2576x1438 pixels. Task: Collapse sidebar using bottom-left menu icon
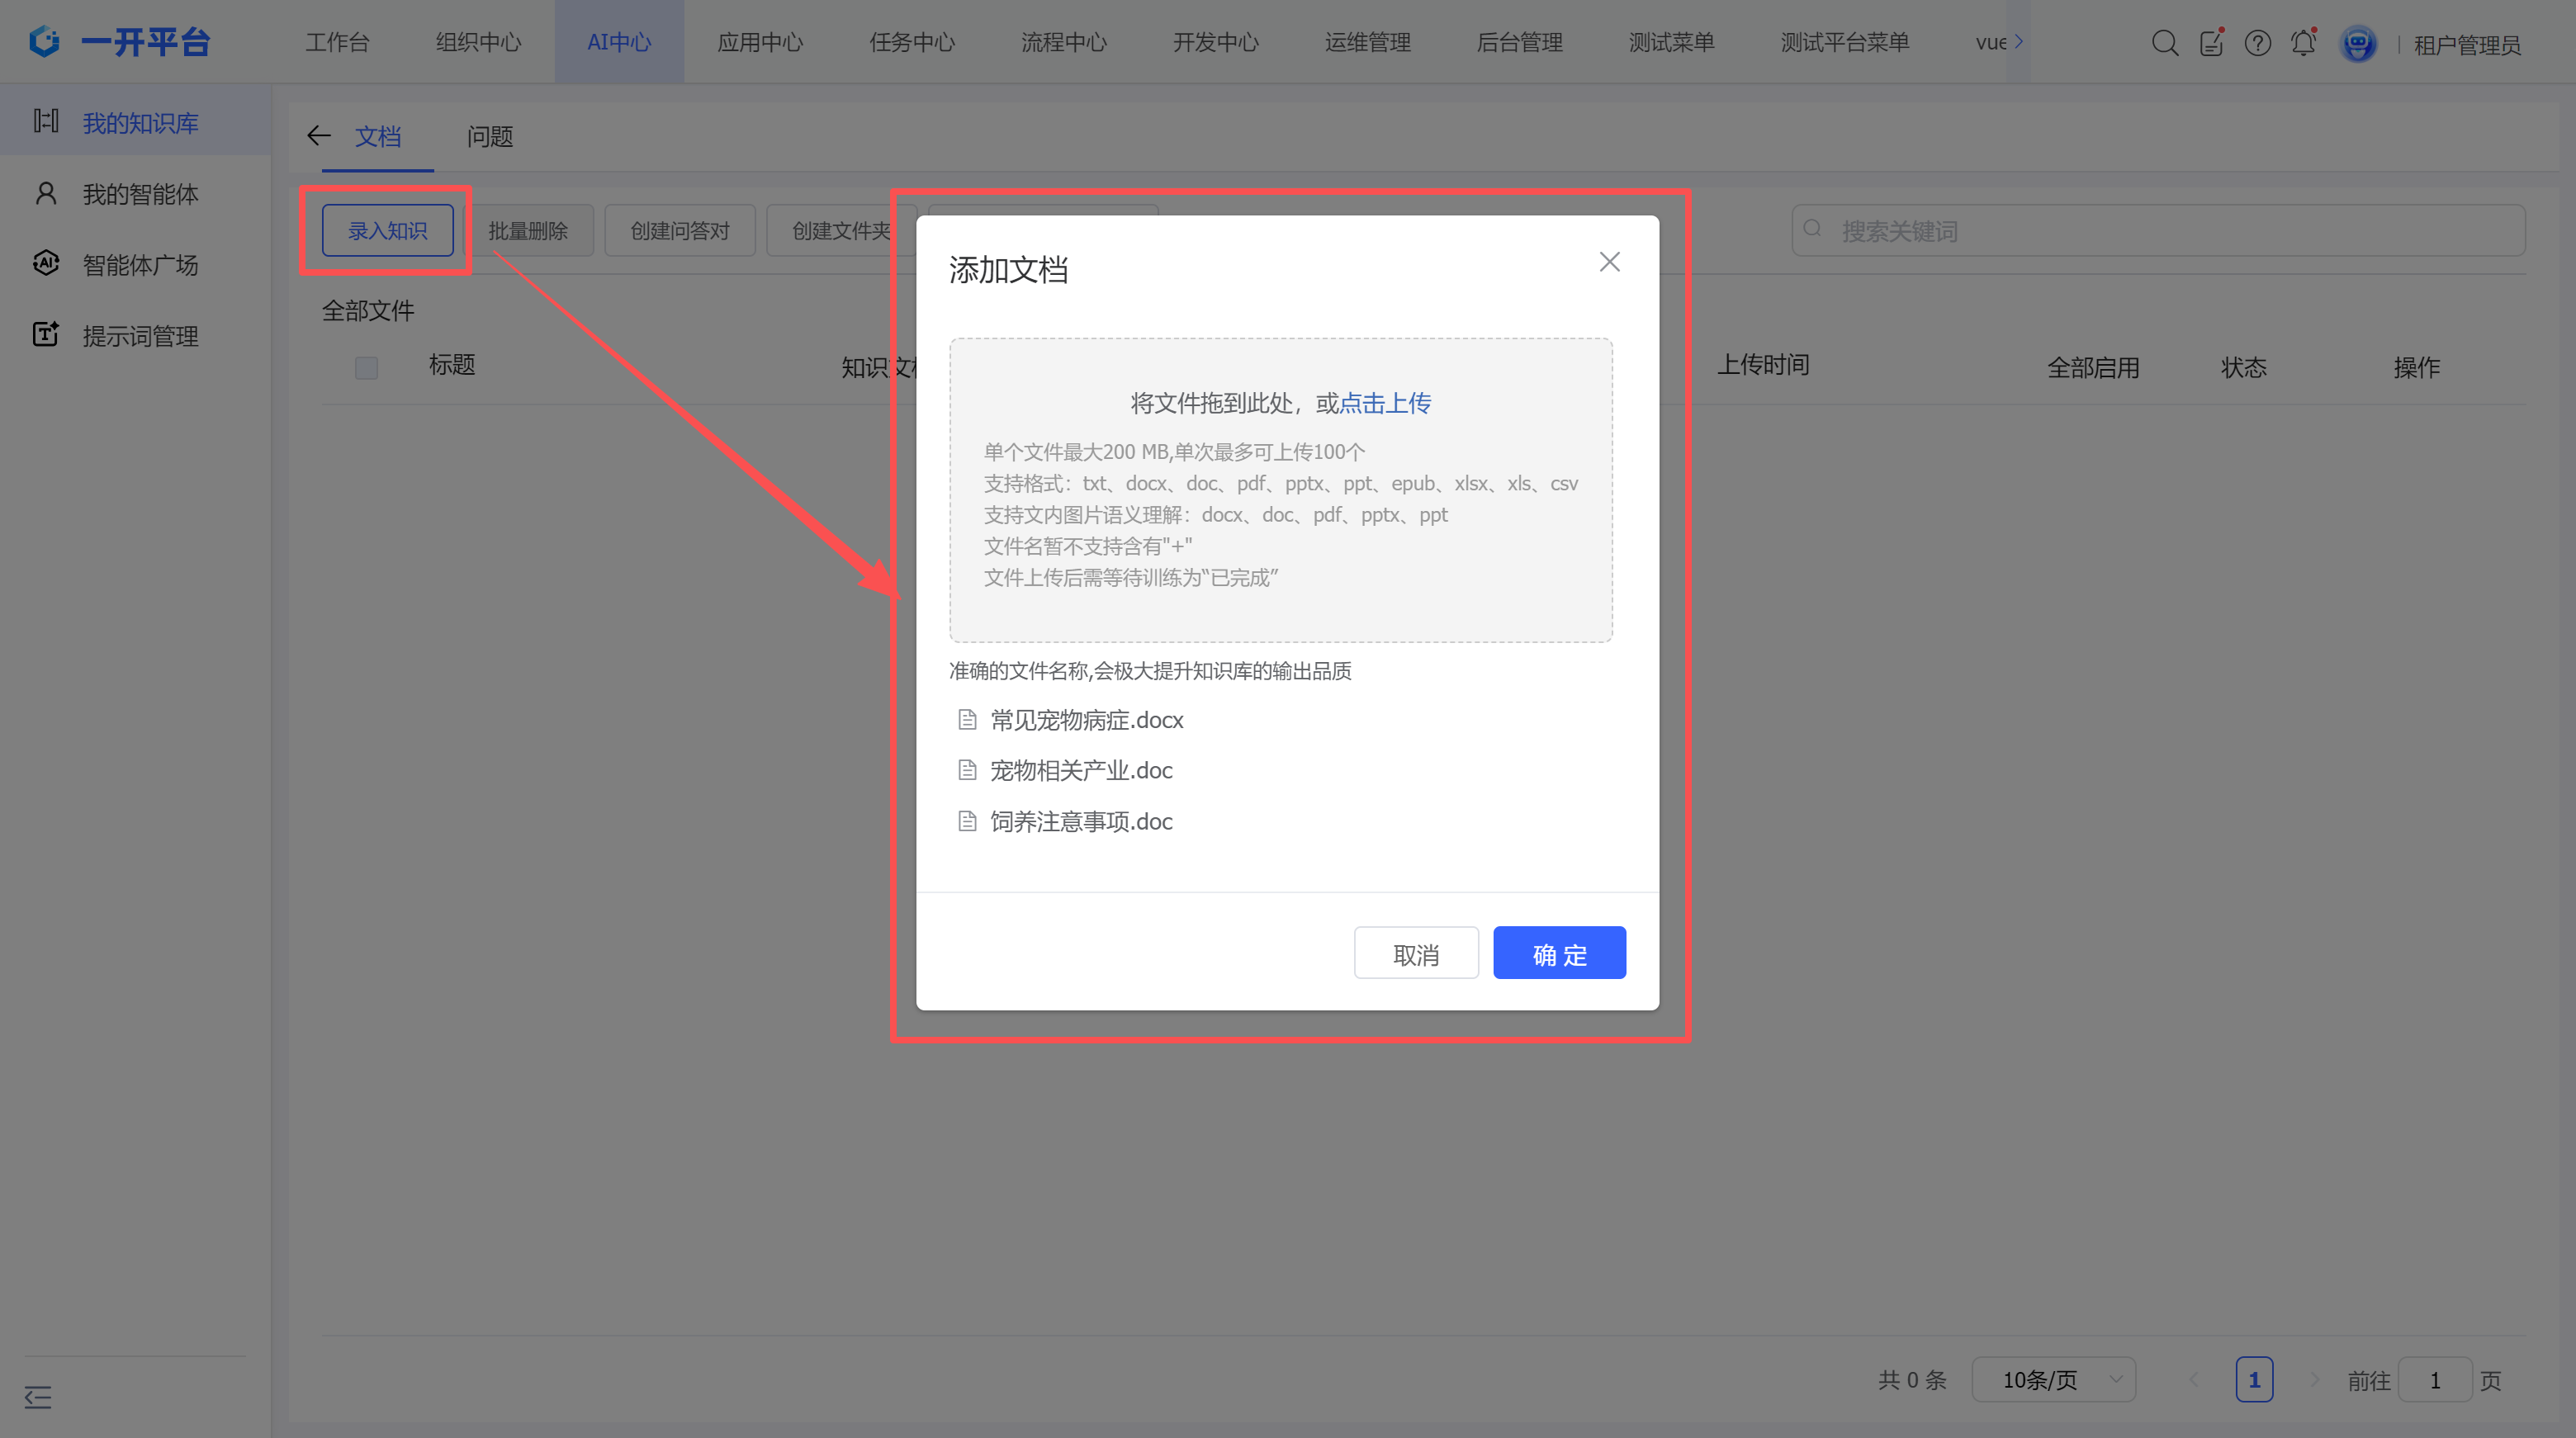38,1396
